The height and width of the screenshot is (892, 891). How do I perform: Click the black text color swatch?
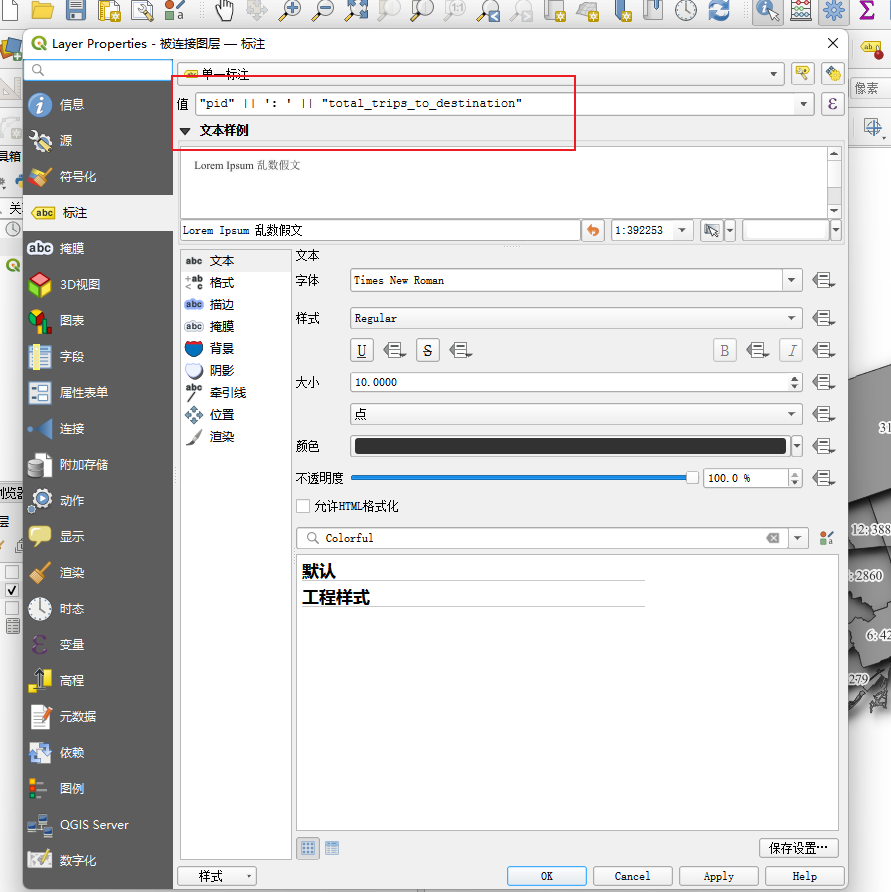(570, 446)
